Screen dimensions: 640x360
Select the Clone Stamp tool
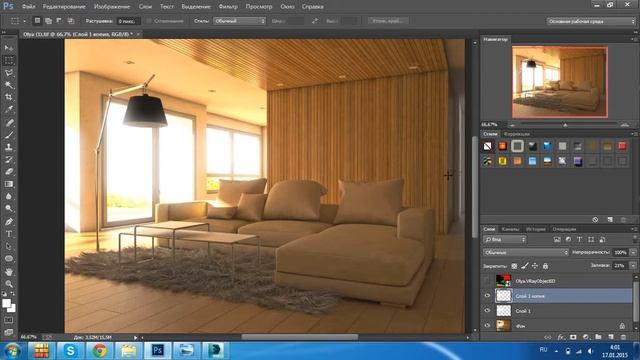(x=9, y=147)
